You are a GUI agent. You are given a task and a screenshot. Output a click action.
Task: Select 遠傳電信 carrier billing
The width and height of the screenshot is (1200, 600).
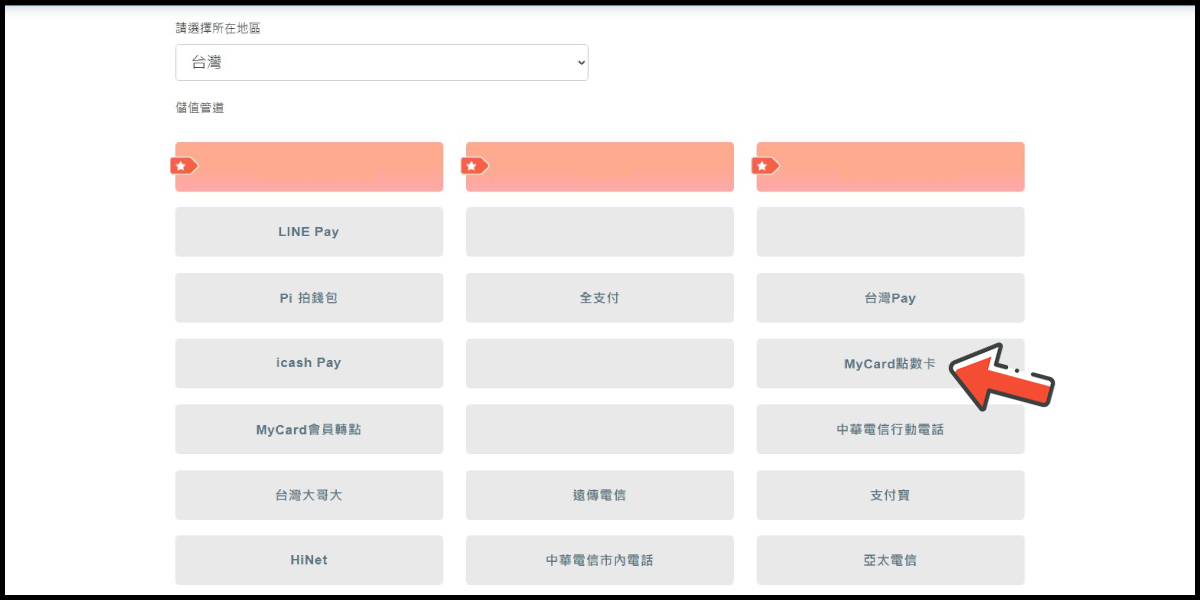[600, 495]
